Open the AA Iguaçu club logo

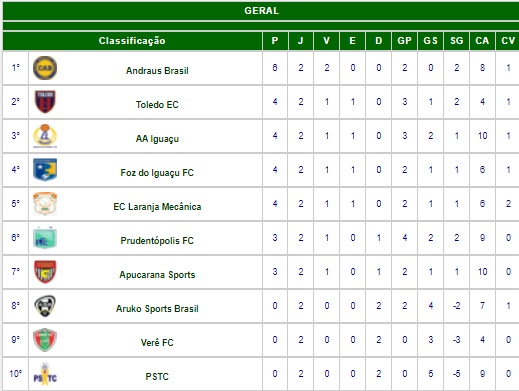(45, 136)
